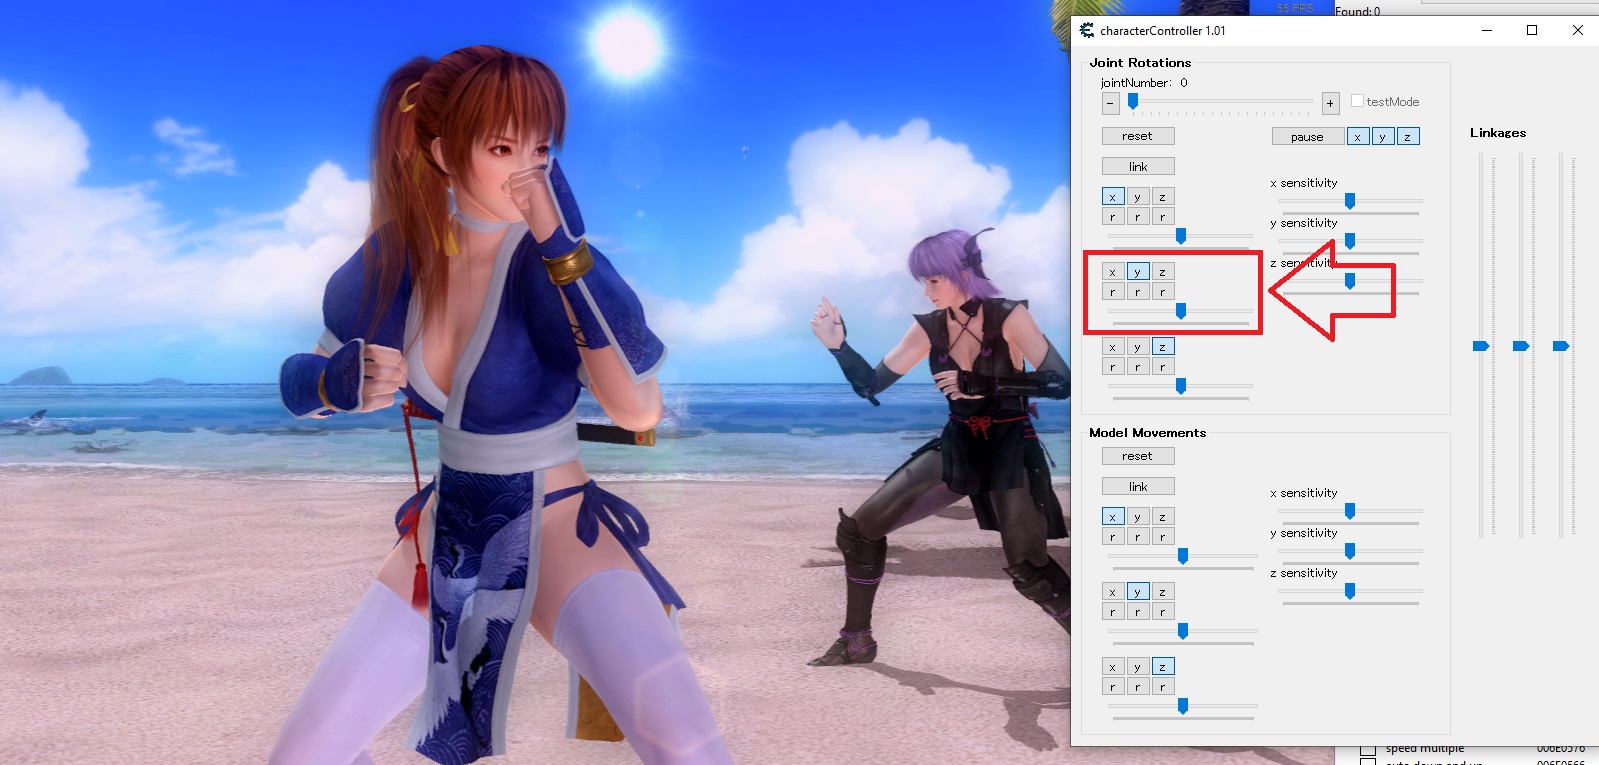The width and height of the screenshot is (1599, 765).
Task: Toggle x in the top Model Movements axis group
Action: click(x=1112, y=517)
